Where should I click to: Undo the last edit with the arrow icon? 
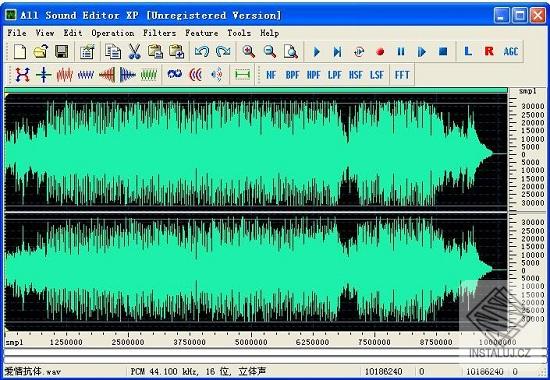point(202,52)
